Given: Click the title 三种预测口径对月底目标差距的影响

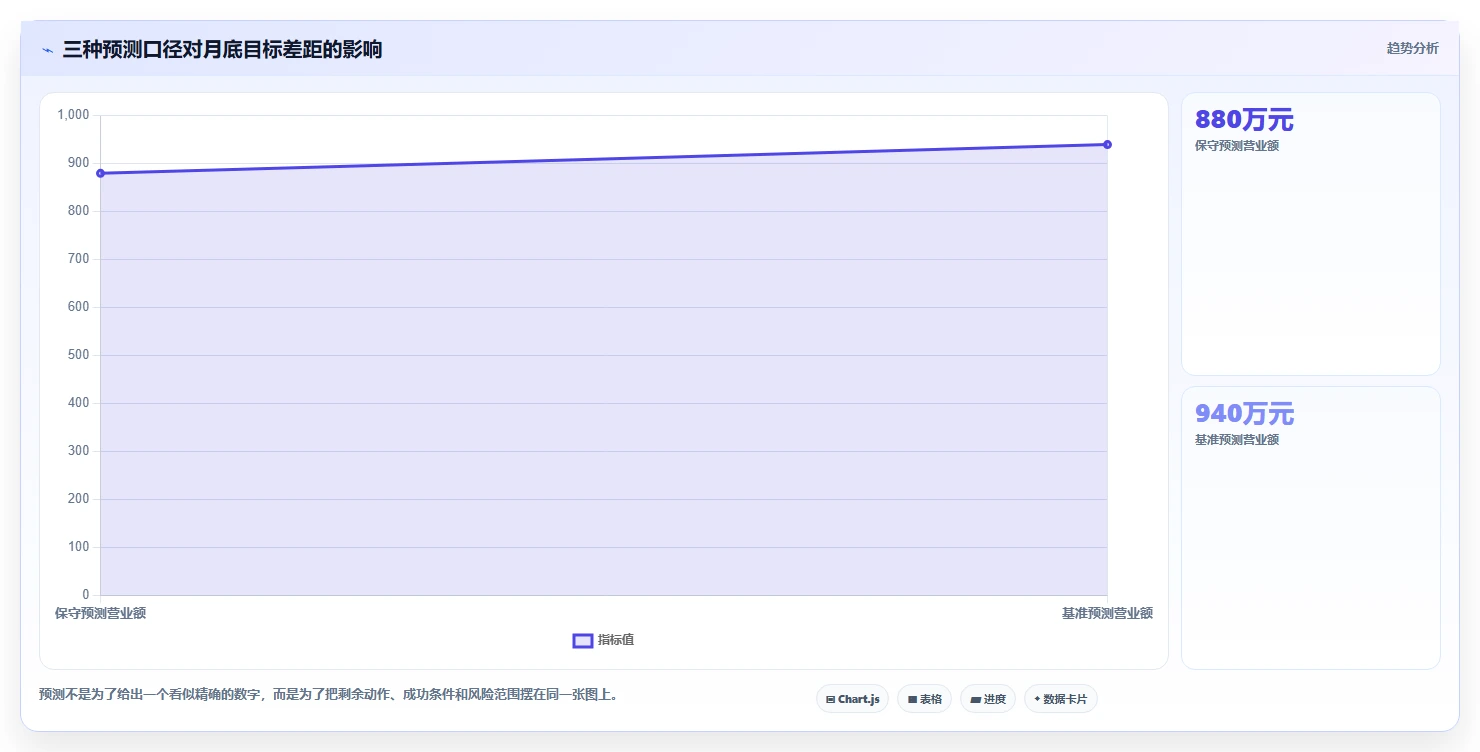Looking at the screenshot, I should pos(222,49).
